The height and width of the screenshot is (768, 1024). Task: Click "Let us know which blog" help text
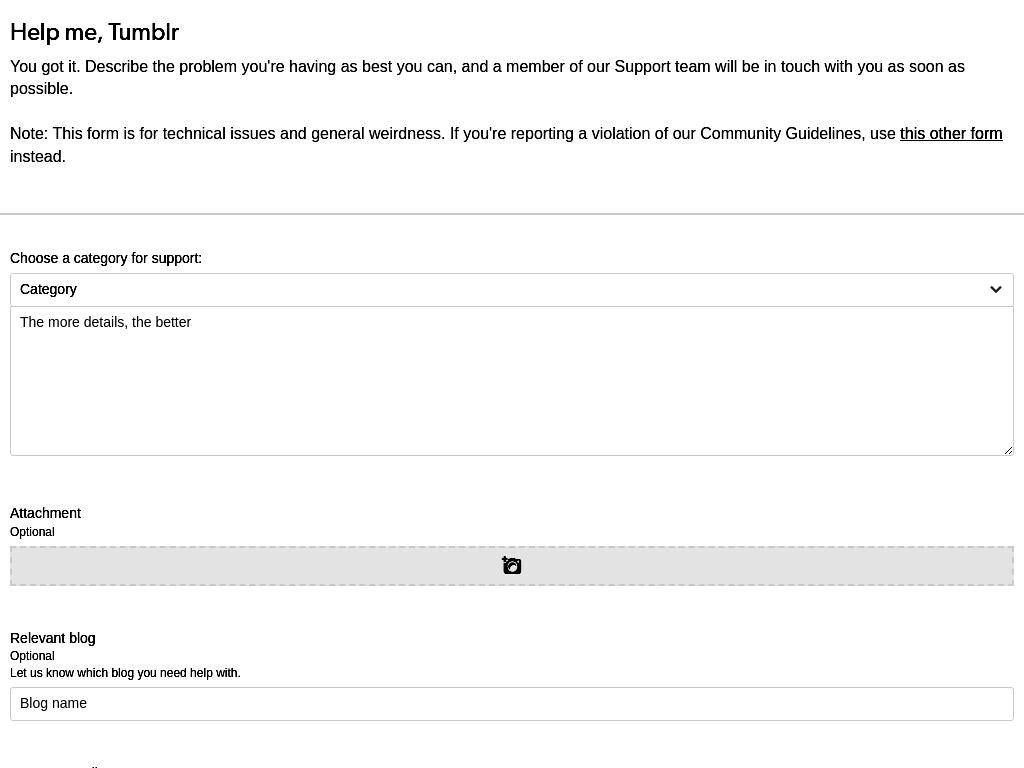[x=125, y=673]
